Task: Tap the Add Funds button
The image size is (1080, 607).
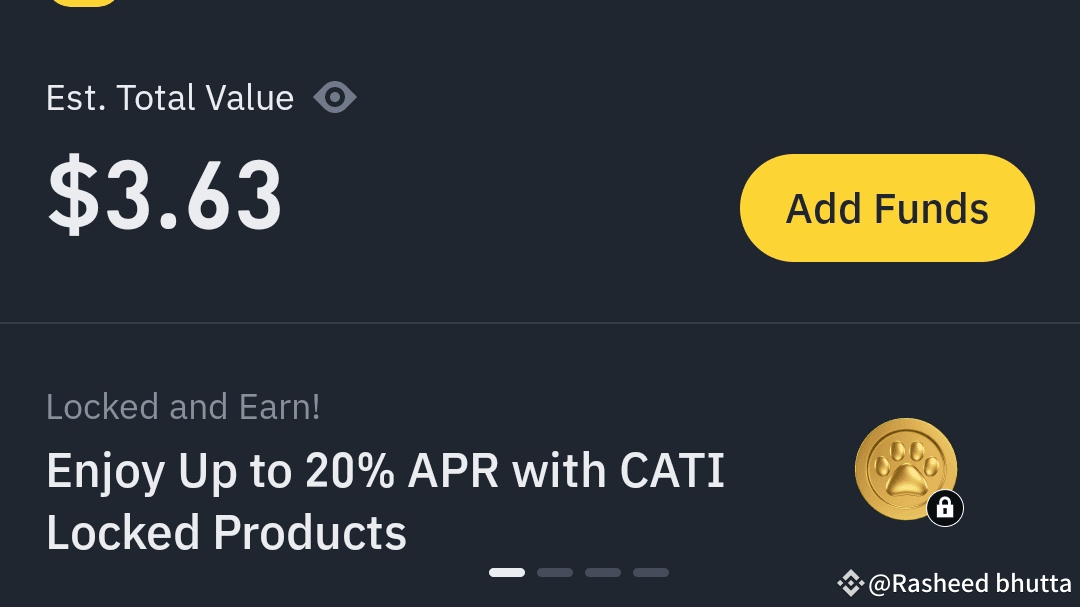Action: point(887,208)
